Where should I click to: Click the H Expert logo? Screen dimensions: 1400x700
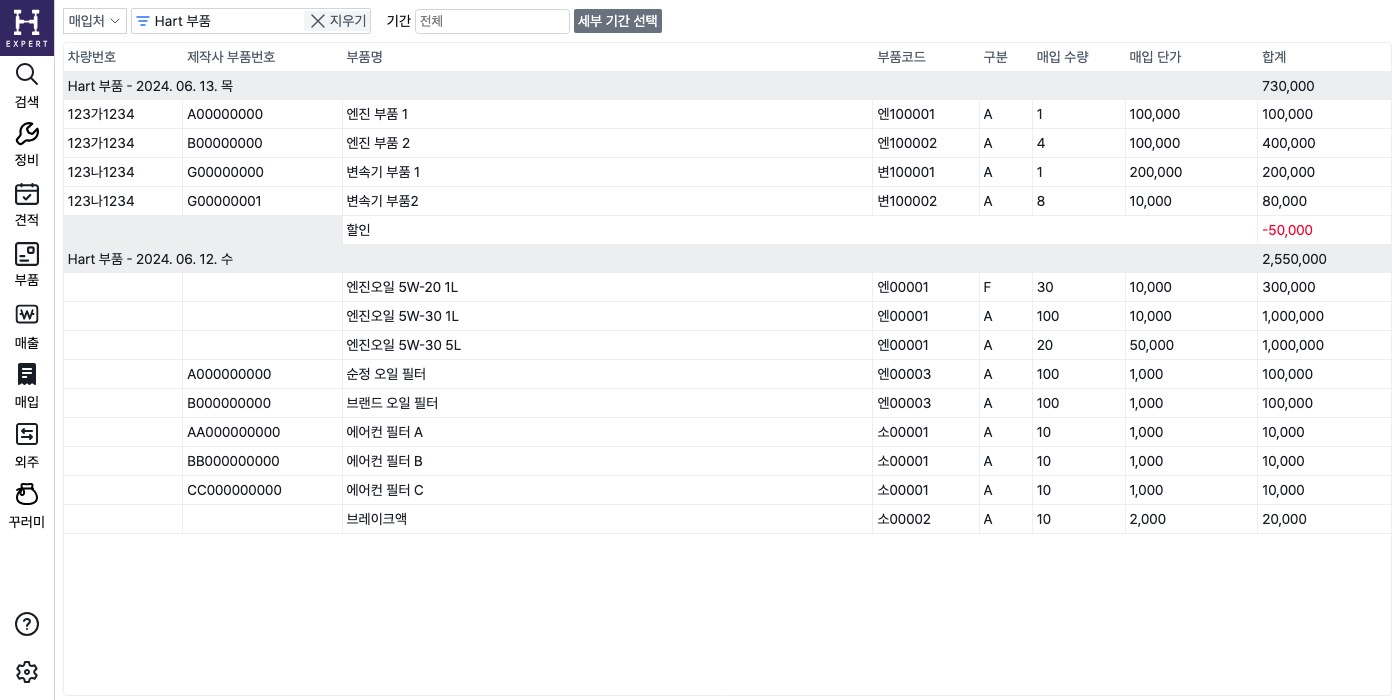pos(27,27)
